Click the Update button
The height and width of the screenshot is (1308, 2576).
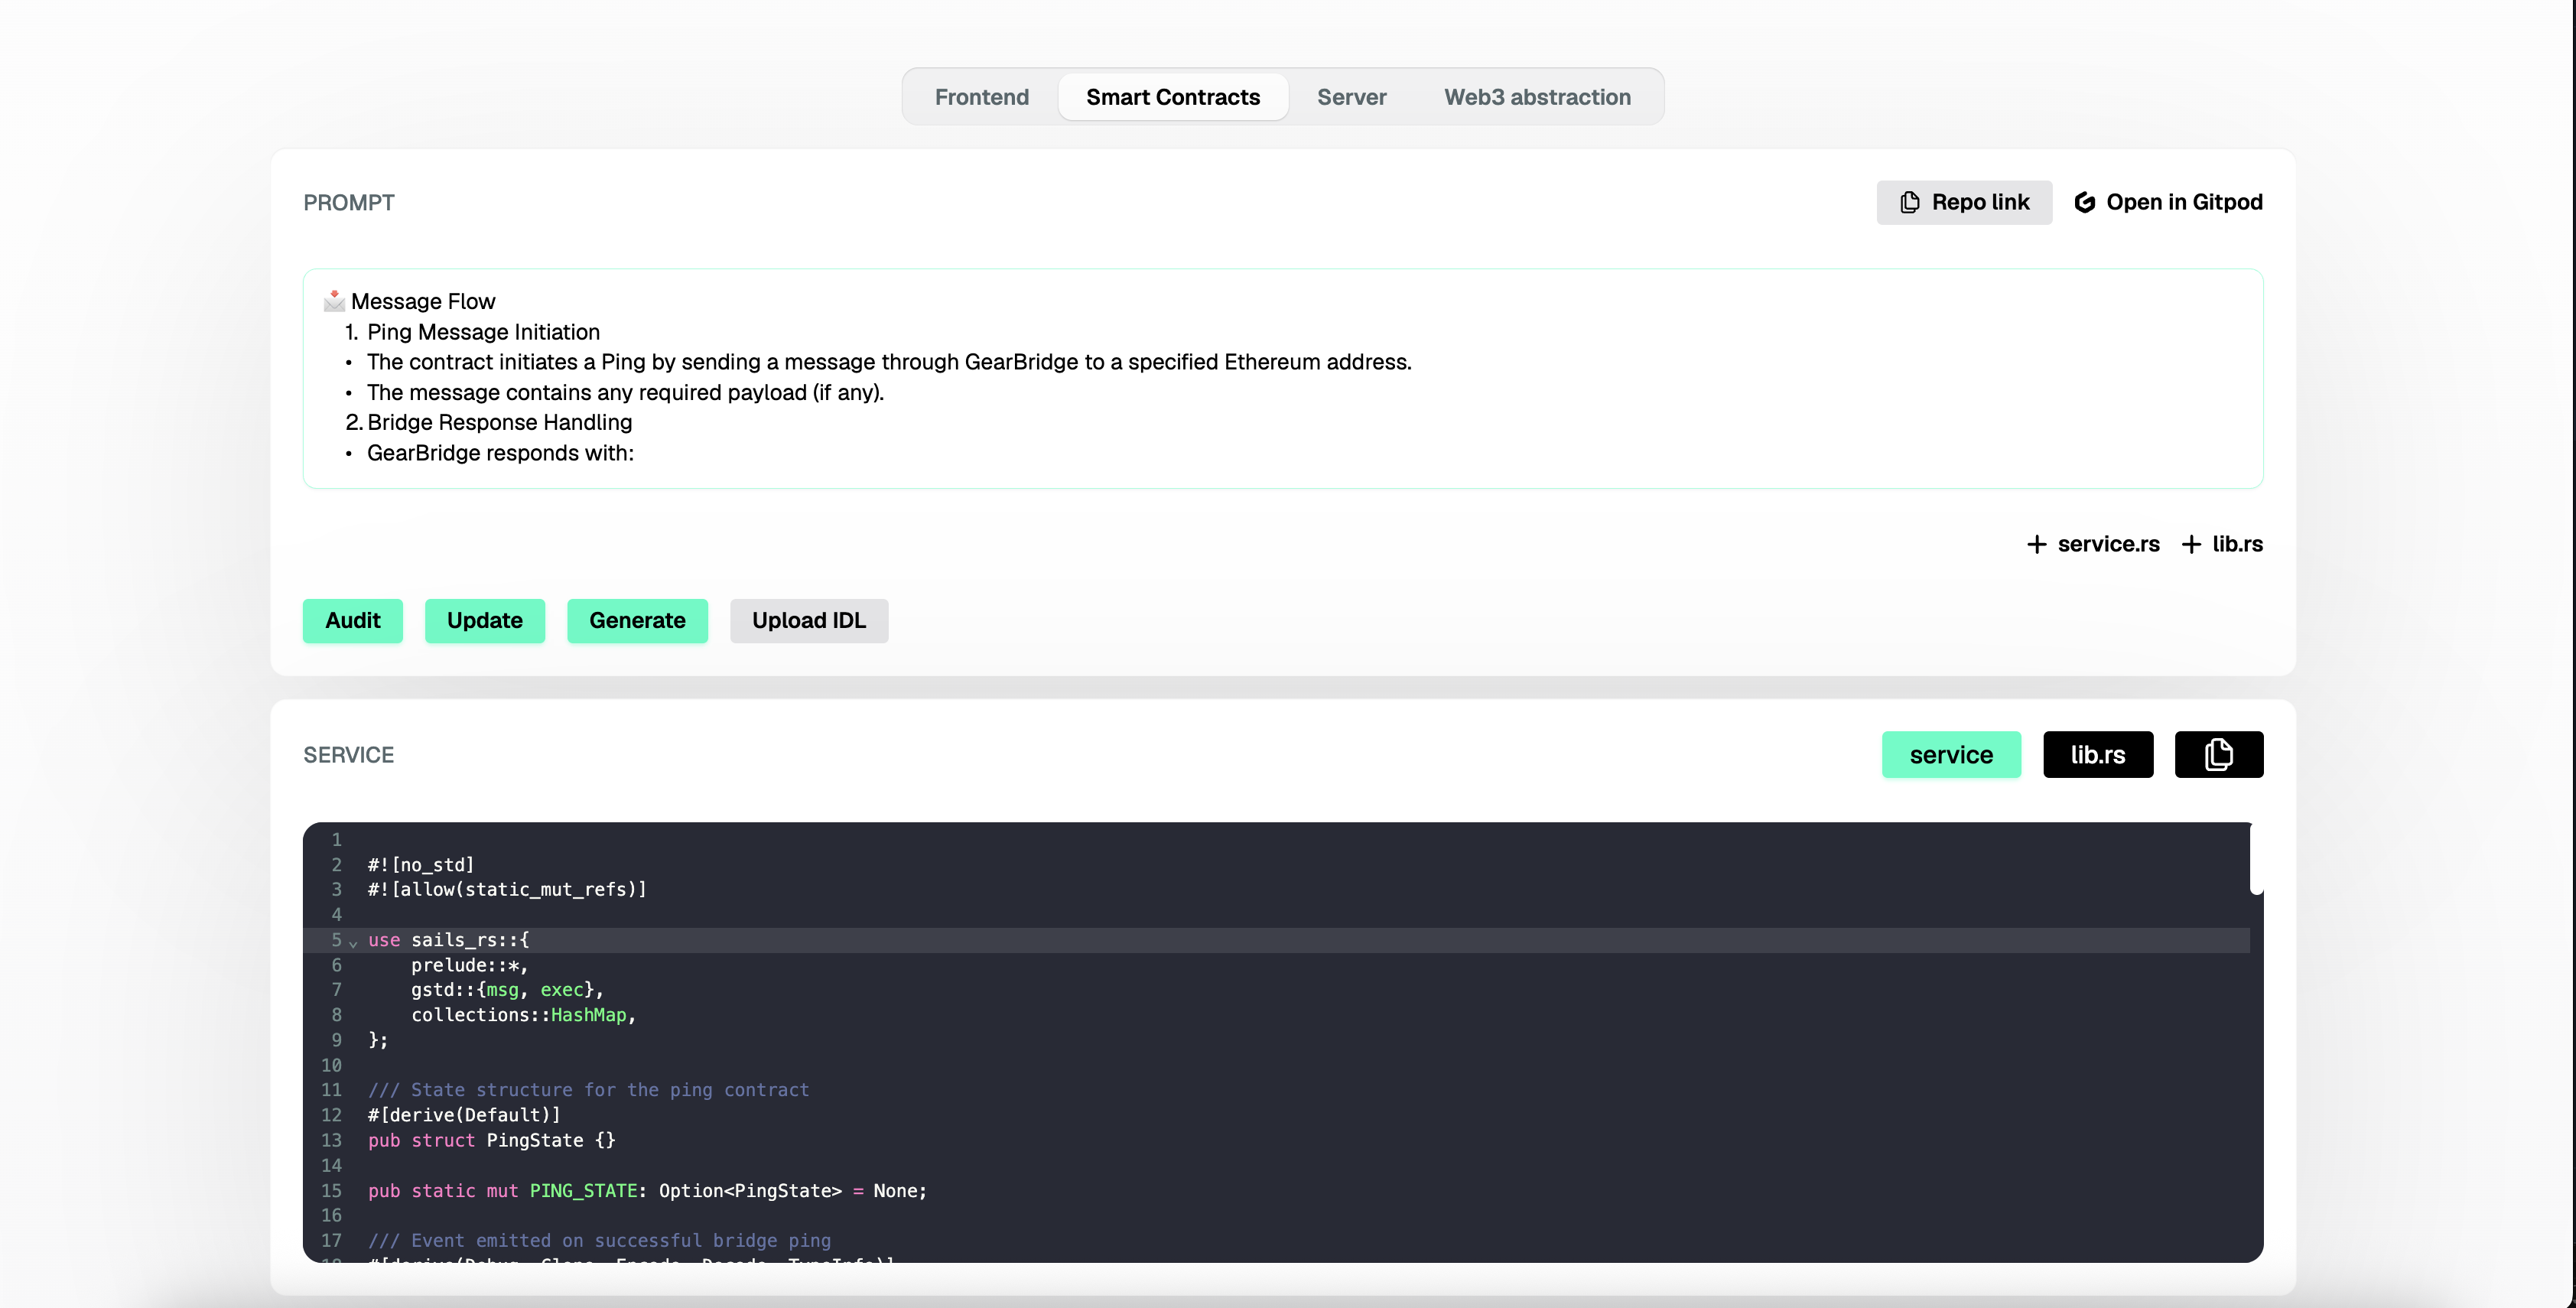(x=485, y=620)
